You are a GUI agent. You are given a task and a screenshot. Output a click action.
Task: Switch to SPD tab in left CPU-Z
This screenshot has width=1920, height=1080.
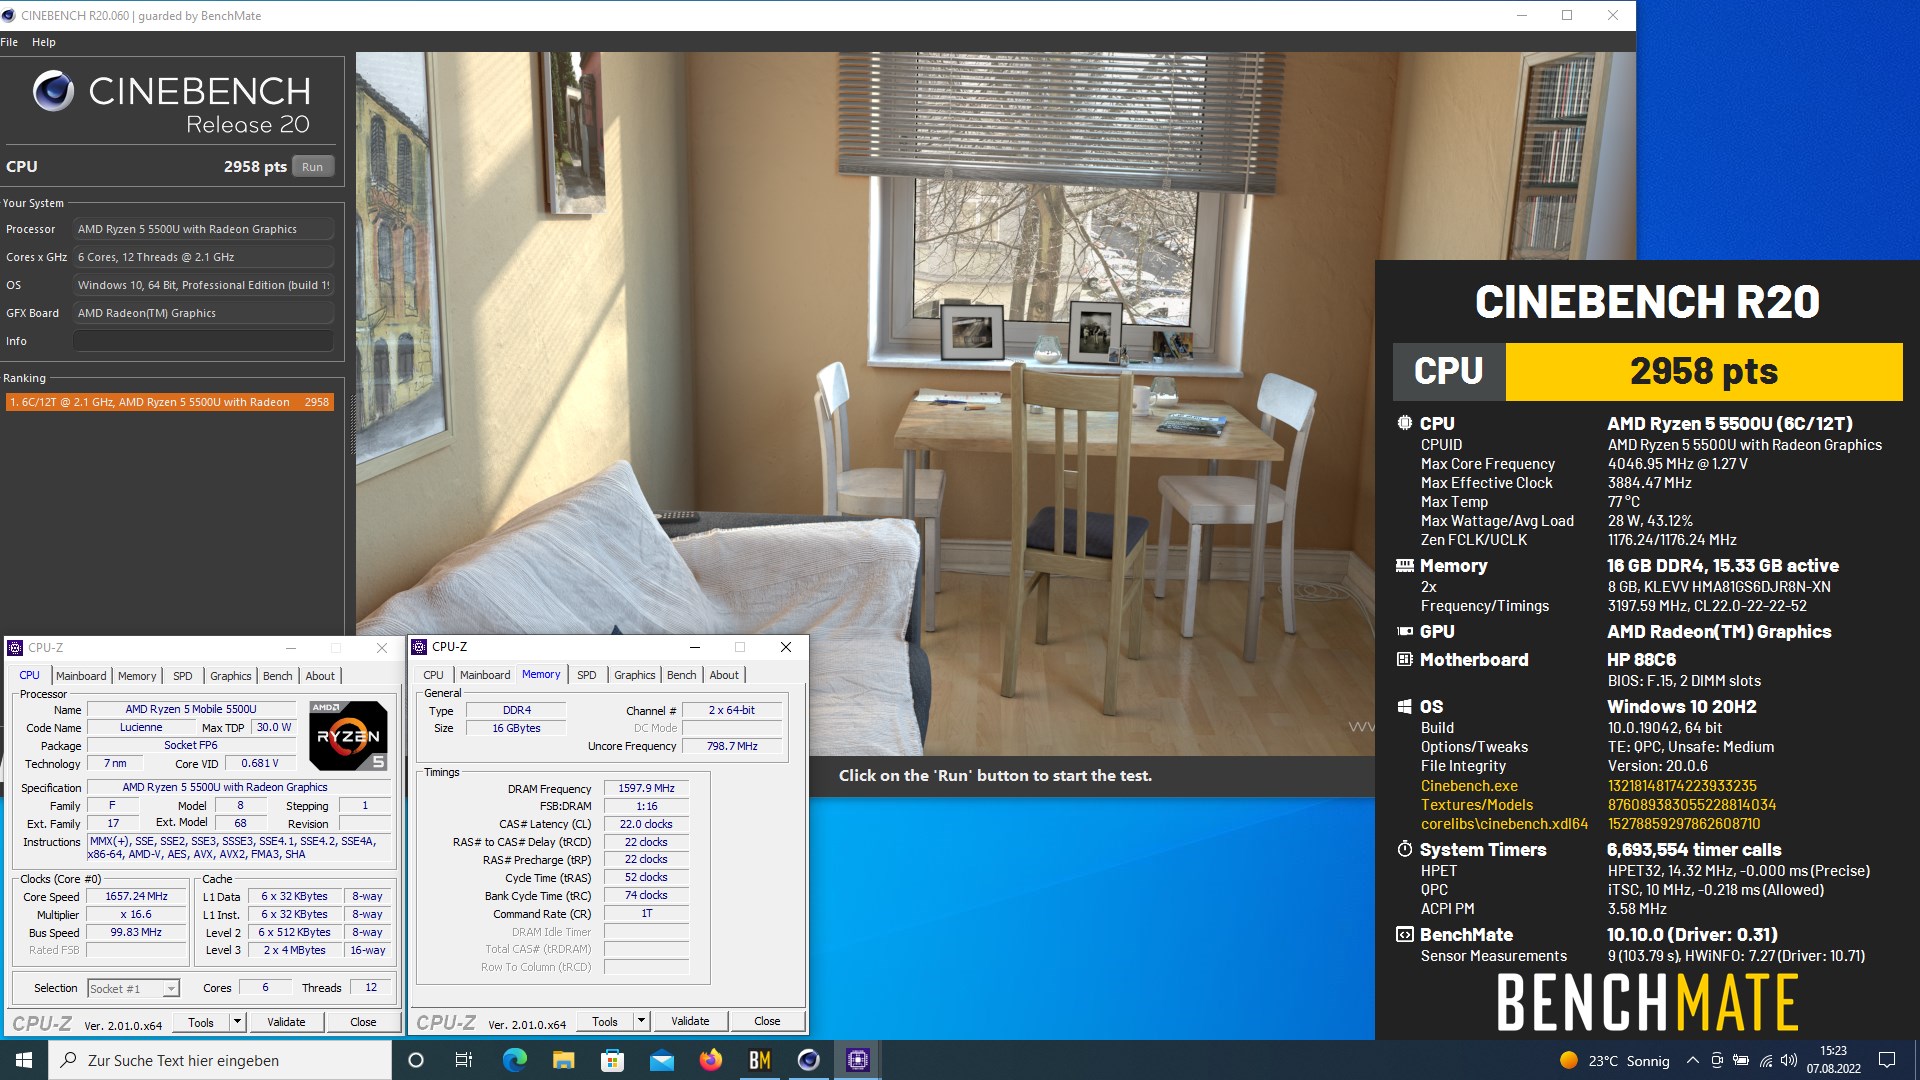tap(183, 676)
